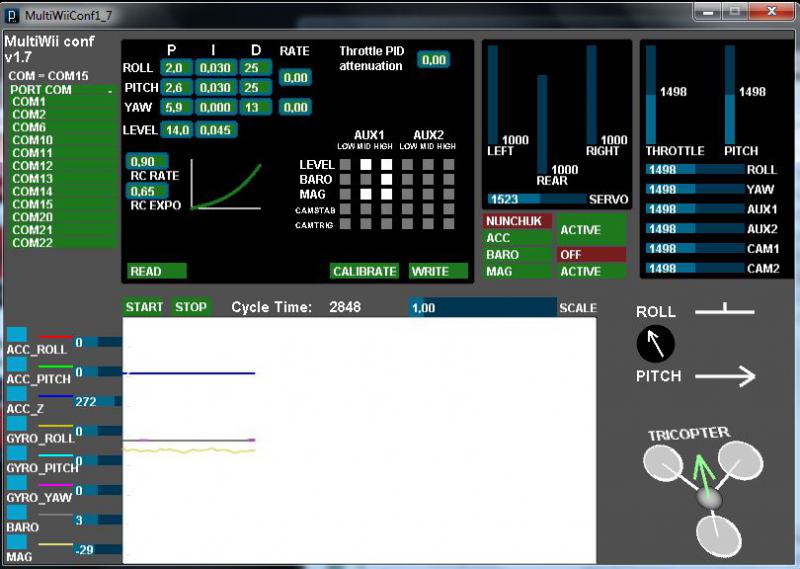Click the Cycle Time value 2848
800x569 pixels.
(345, 307)
